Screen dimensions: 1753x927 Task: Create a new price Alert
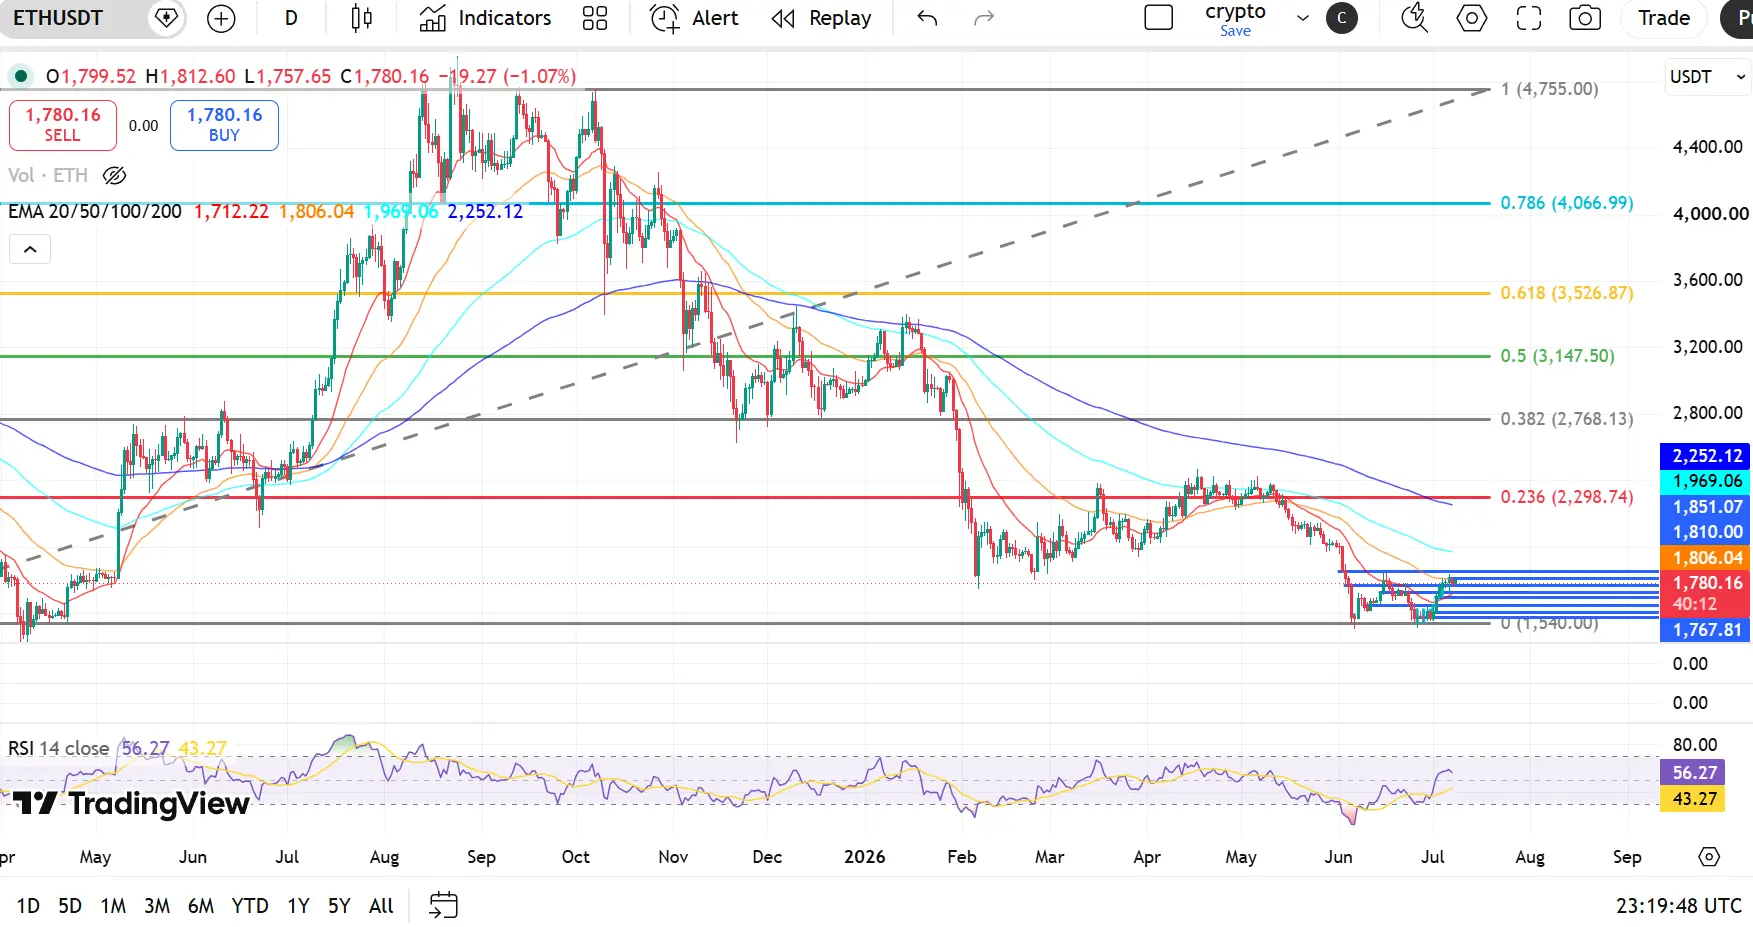coord(694,18)
